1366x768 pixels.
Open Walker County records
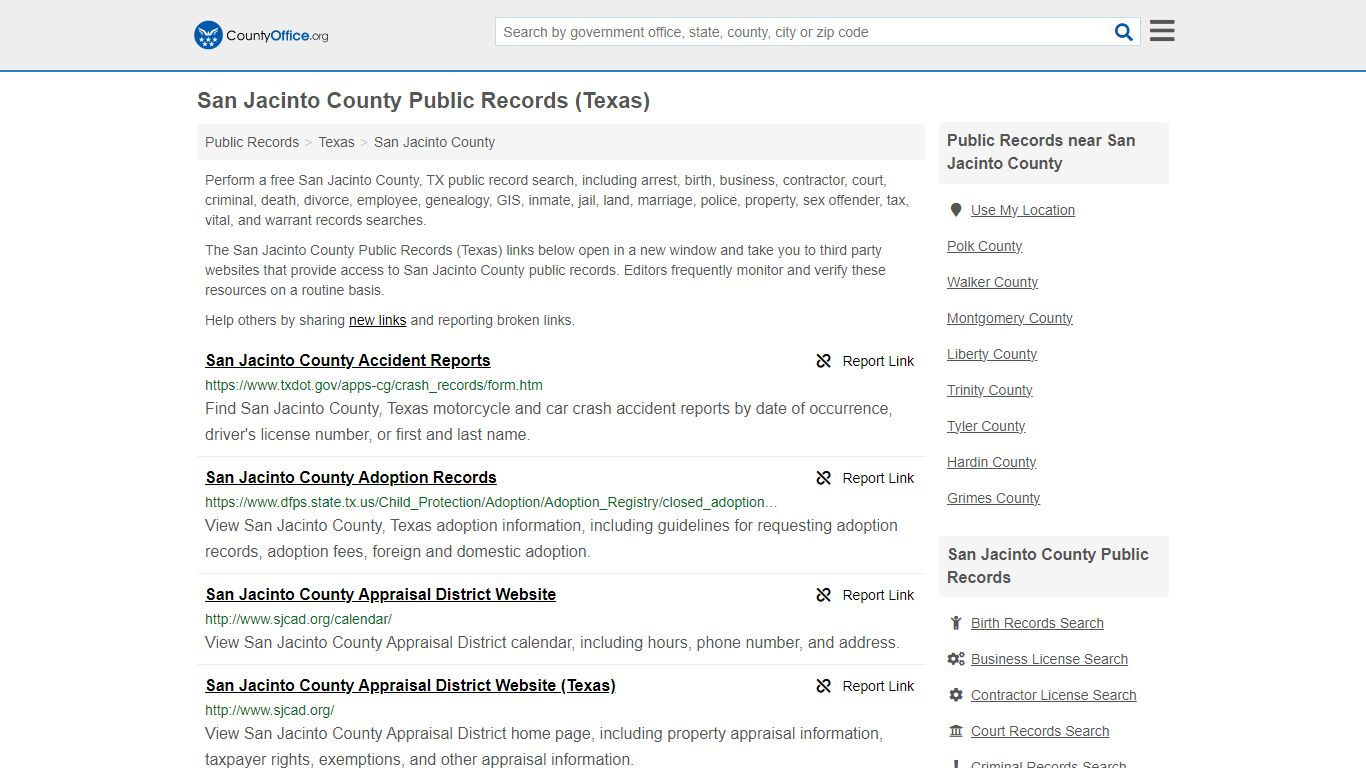coord(993,282)
